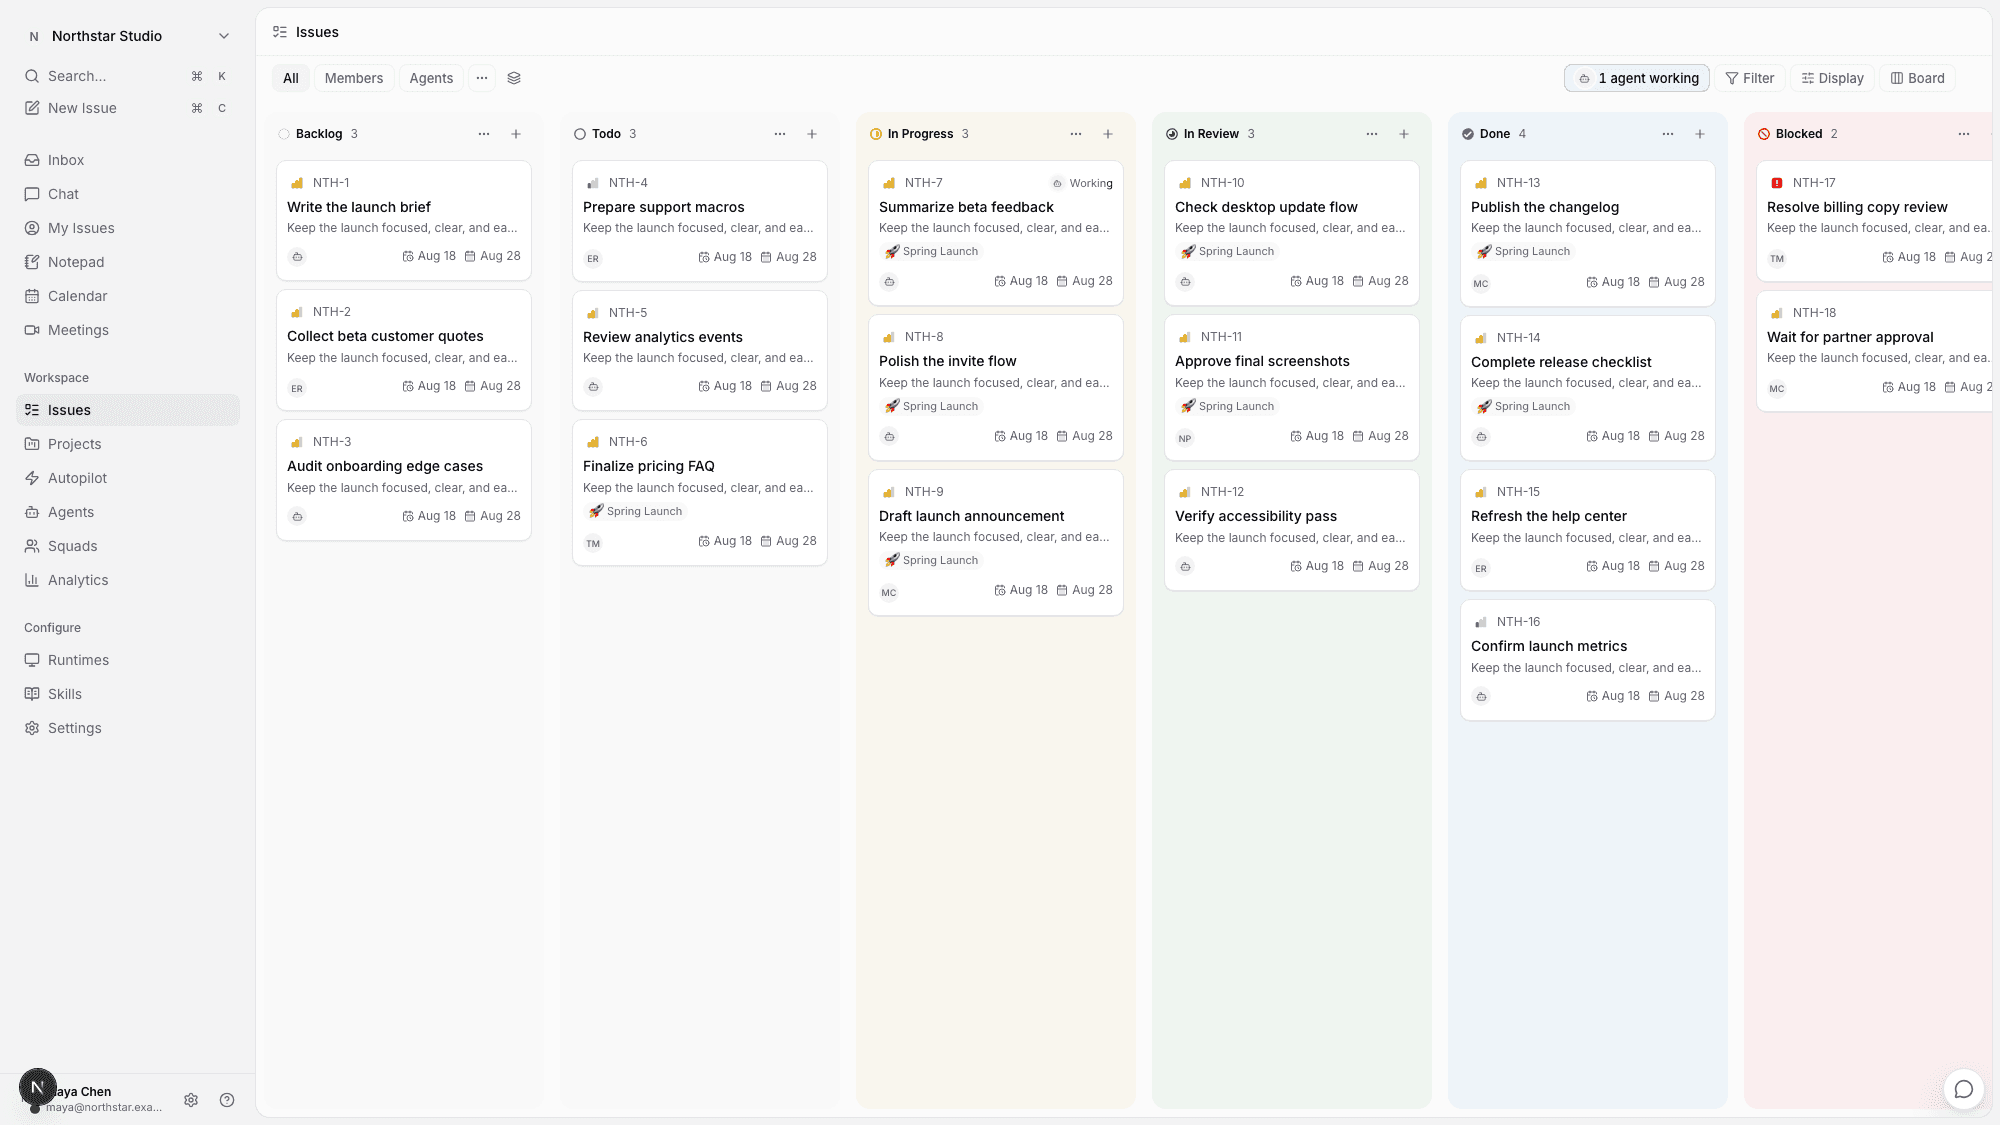
Task: Click the In Review column status icon
Action: 1172,134
